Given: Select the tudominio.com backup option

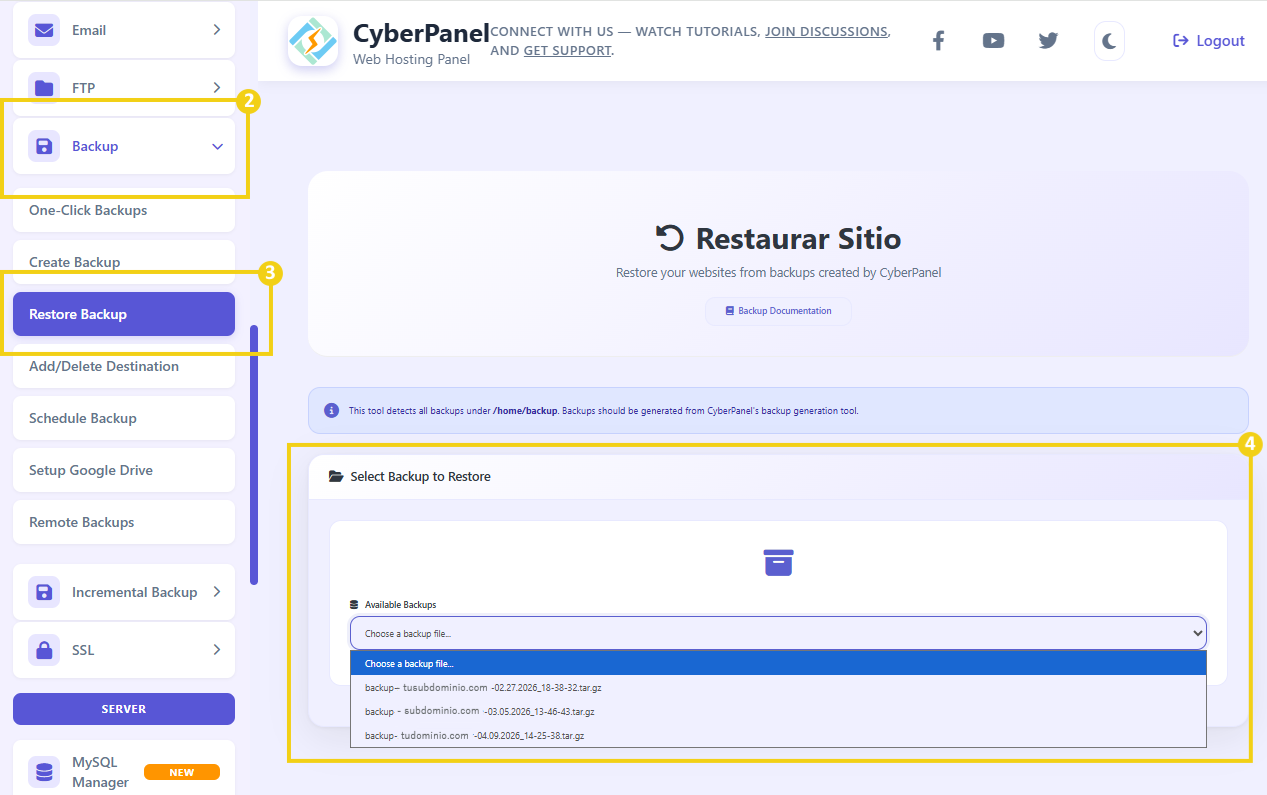Looking at the screenshot, I should [778, 735].
